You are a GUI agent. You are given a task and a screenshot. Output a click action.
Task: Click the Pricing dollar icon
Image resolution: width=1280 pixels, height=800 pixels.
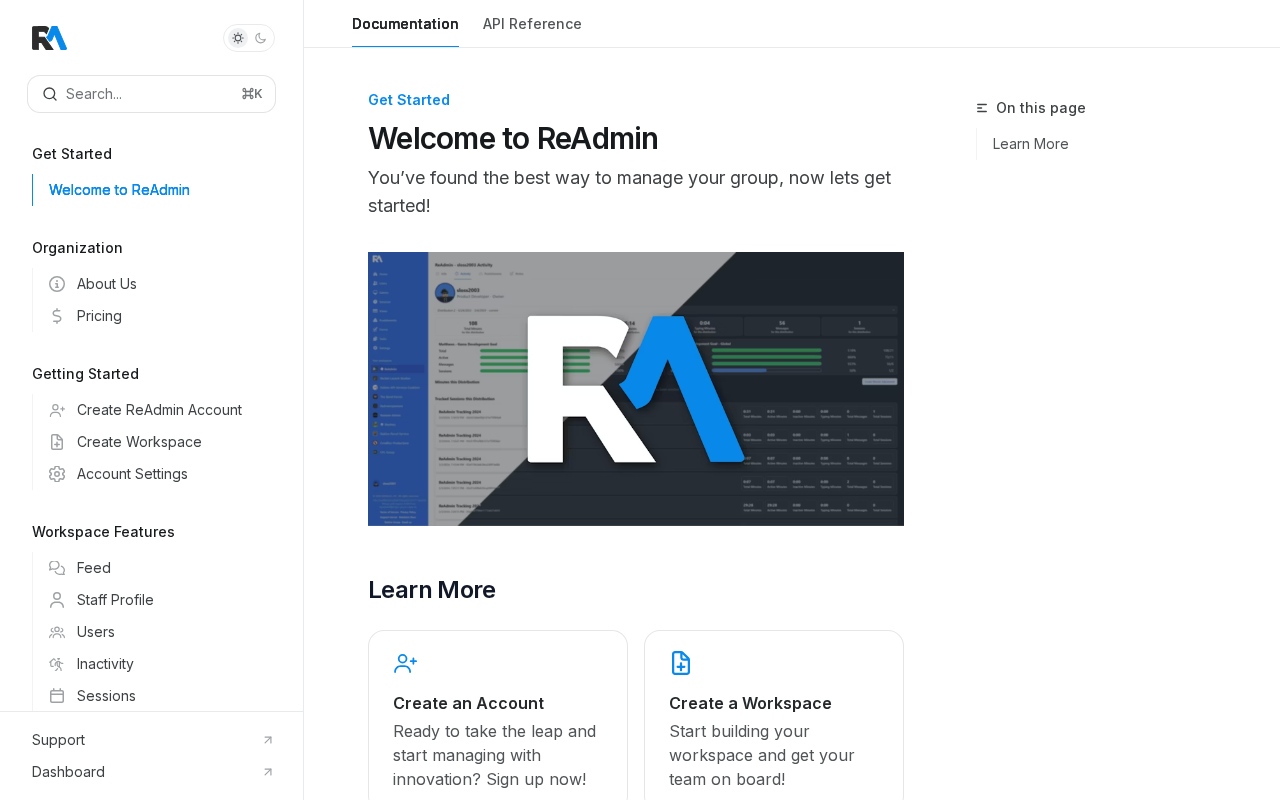coord(57,316)
